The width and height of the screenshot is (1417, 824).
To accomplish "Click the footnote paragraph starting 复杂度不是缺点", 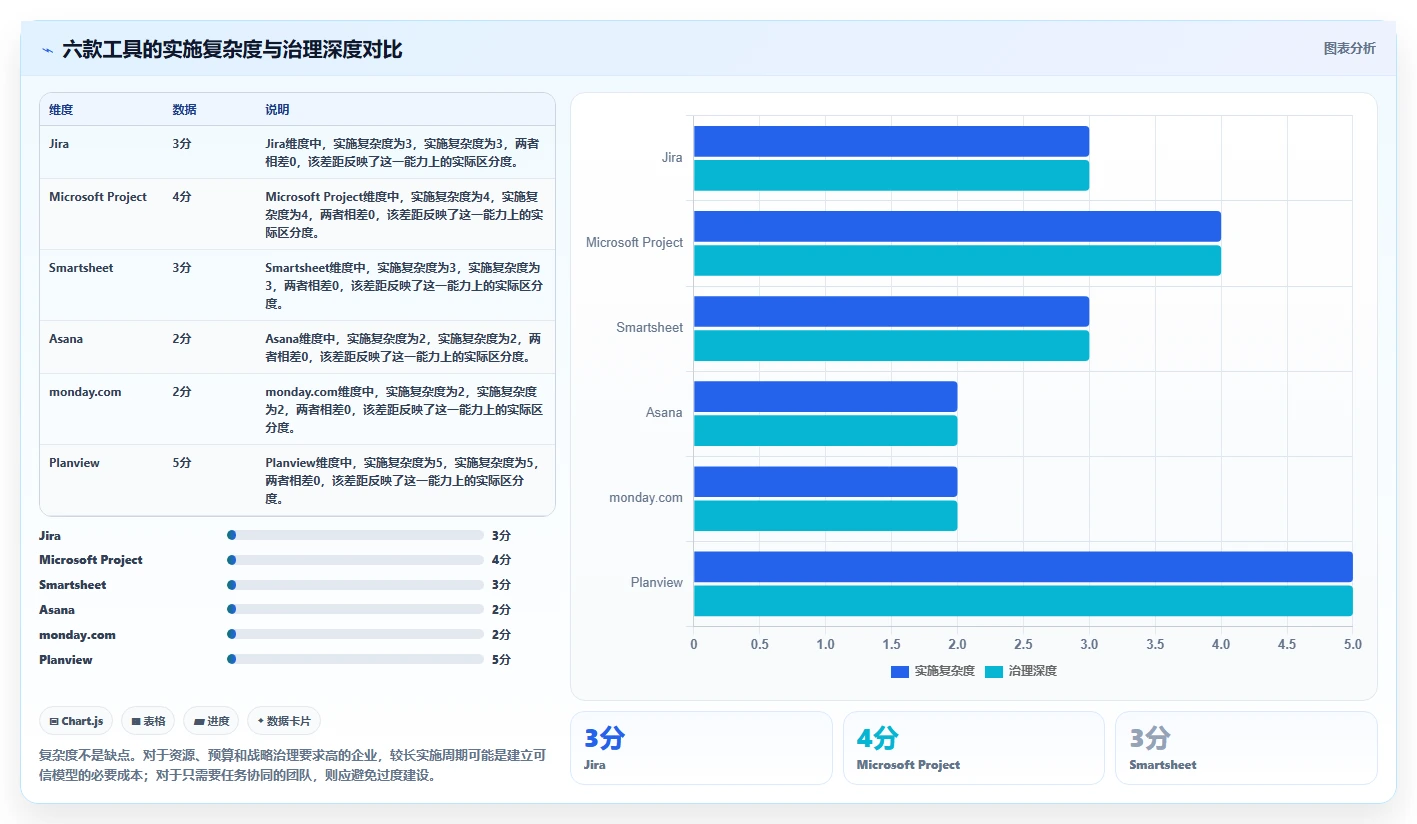I will 292,765.
